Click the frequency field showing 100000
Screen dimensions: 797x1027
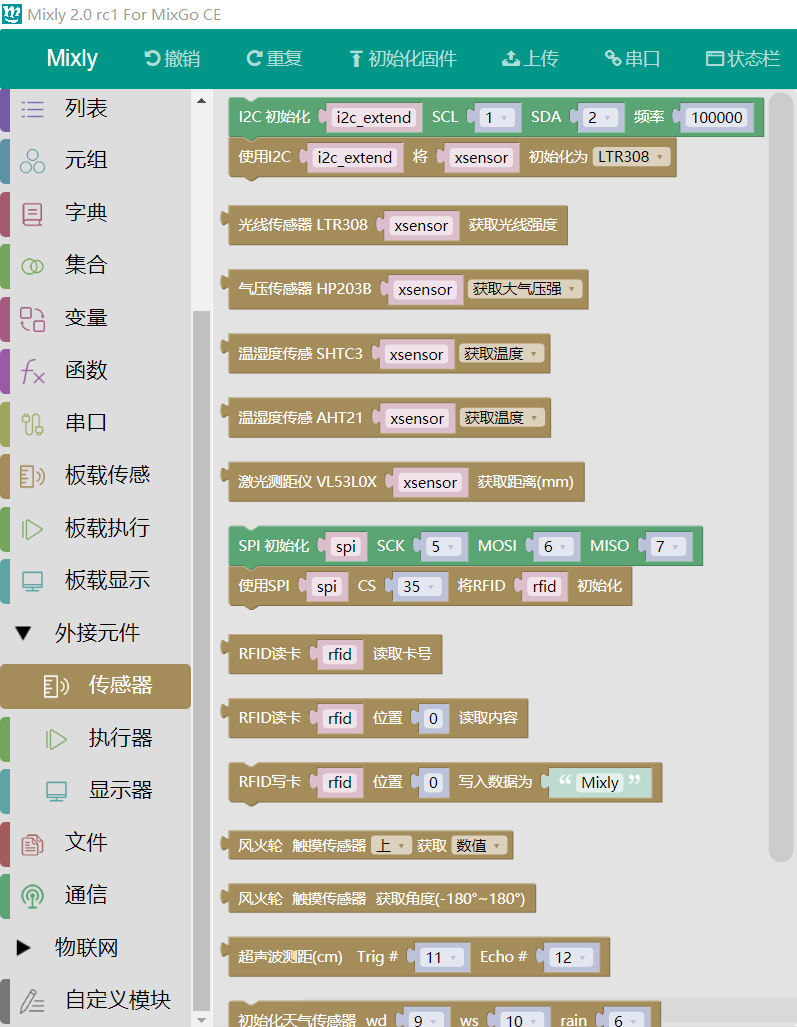coord(716,118)
